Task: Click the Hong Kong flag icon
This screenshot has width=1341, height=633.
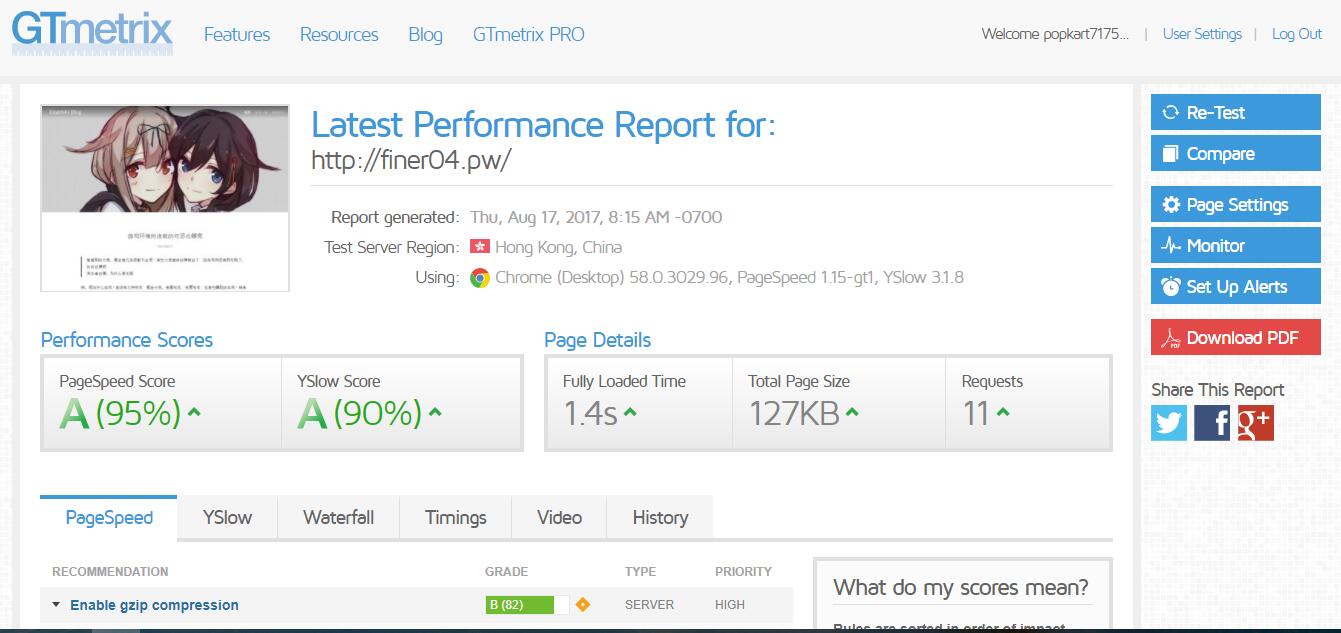Action: [480, 247]
